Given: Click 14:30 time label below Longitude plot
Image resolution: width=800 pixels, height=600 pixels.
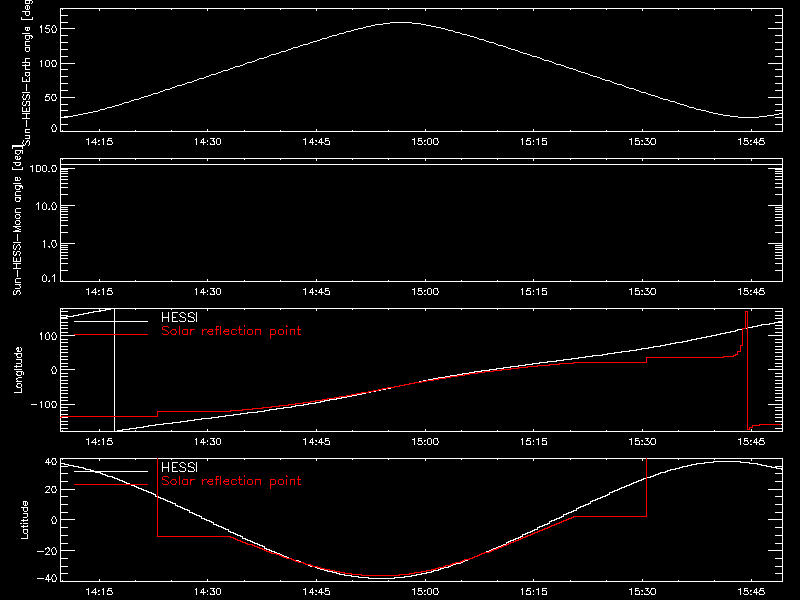Looking at the screenshot, I should [x=208, y=442].
